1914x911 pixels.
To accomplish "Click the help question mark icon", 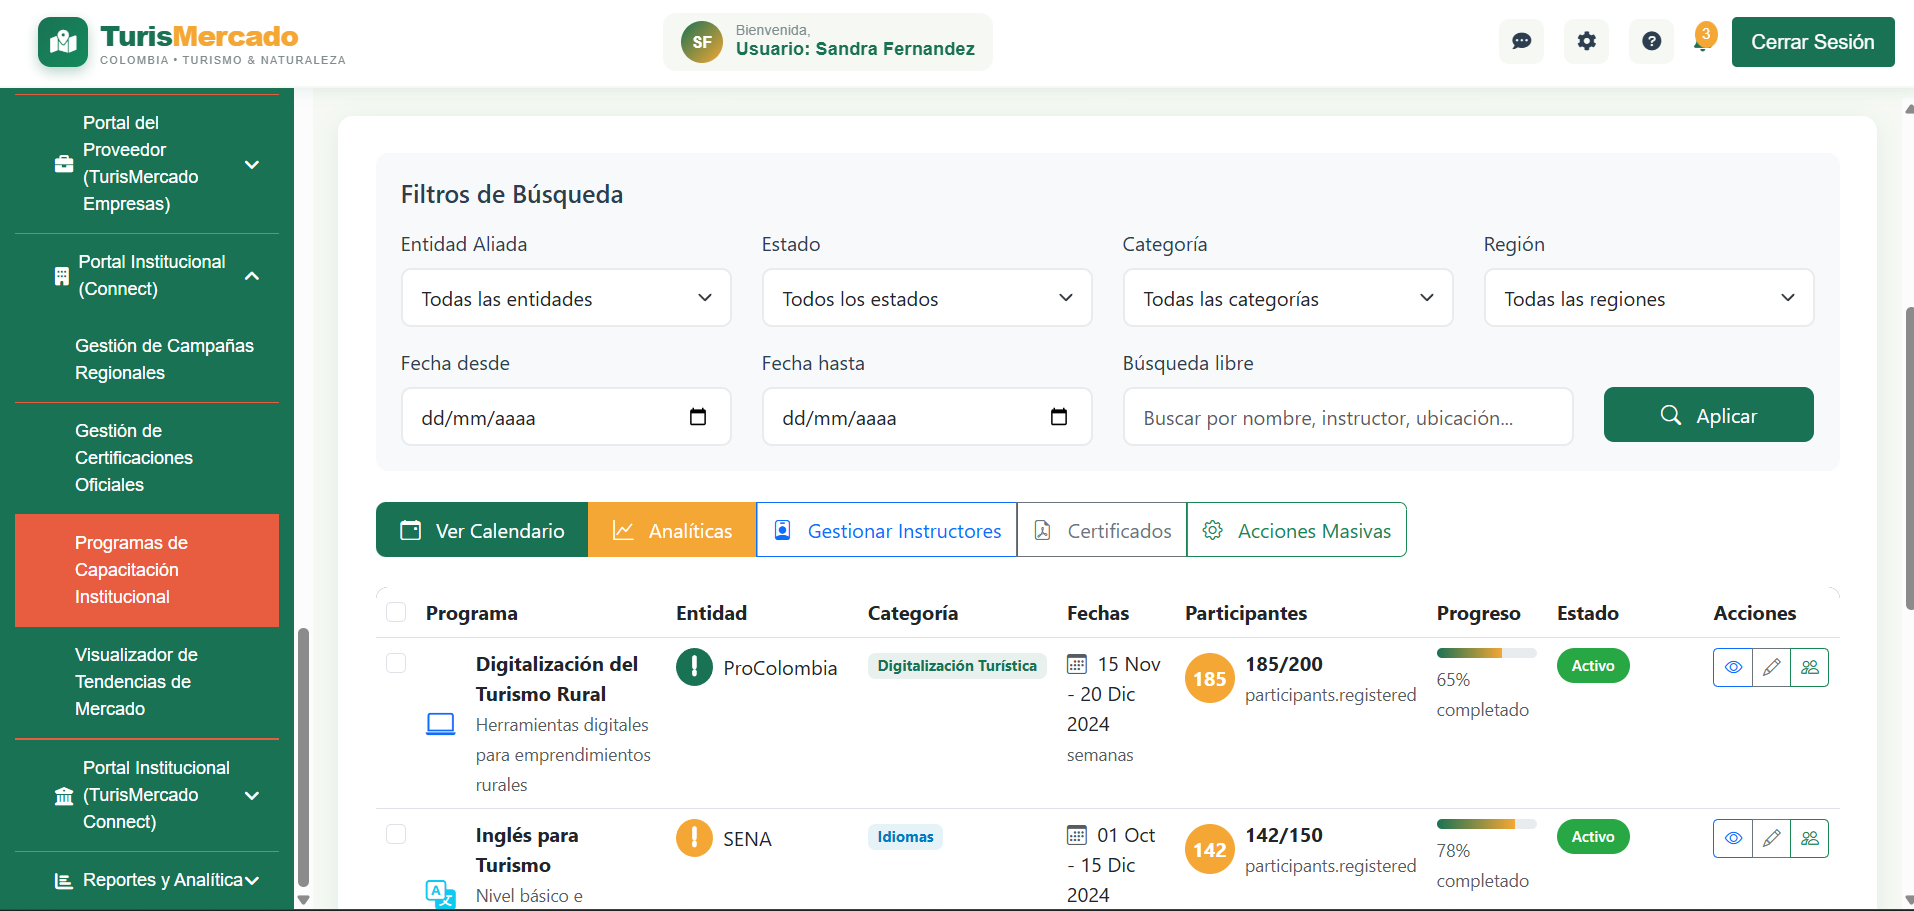I will coord(1651,41).
